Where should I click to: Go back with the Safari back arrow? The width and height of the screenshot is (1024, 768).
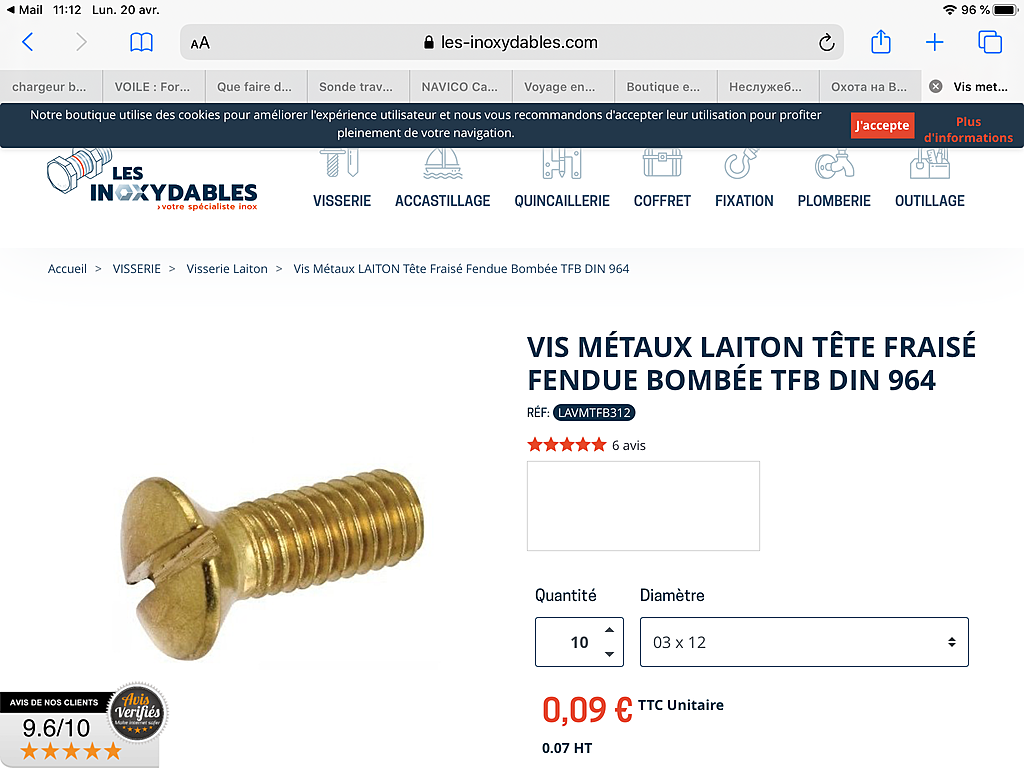(x=27, y=42)
